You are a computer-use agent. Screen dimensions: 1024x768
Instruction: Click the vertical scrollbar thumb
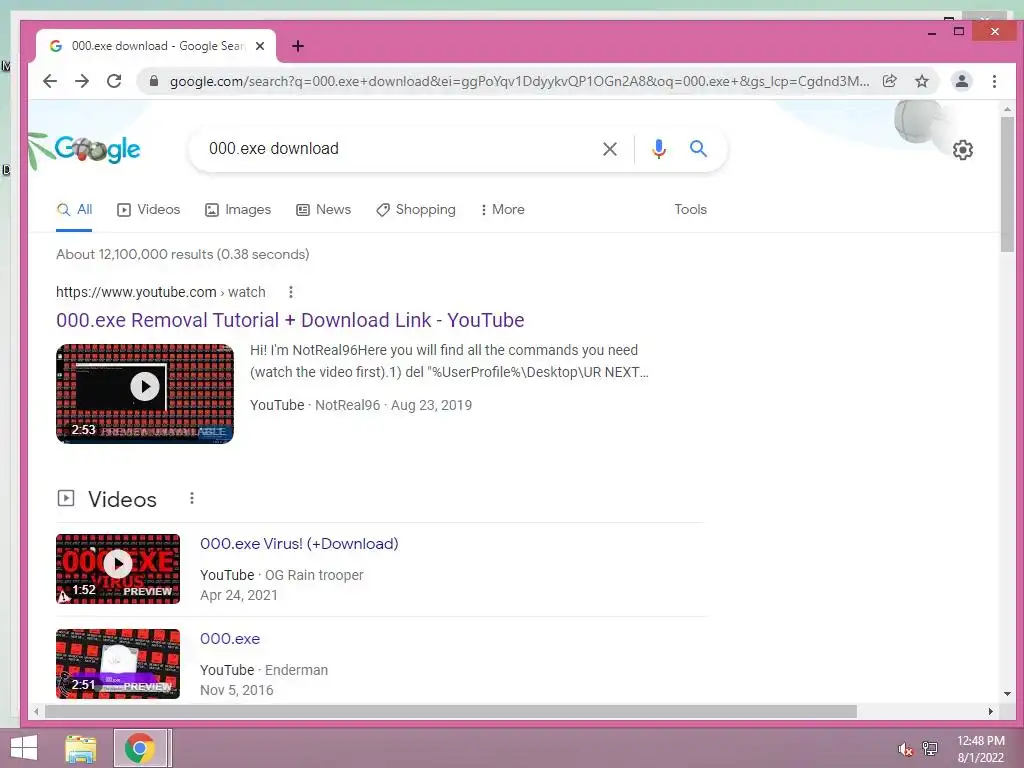click(1007, 184)
